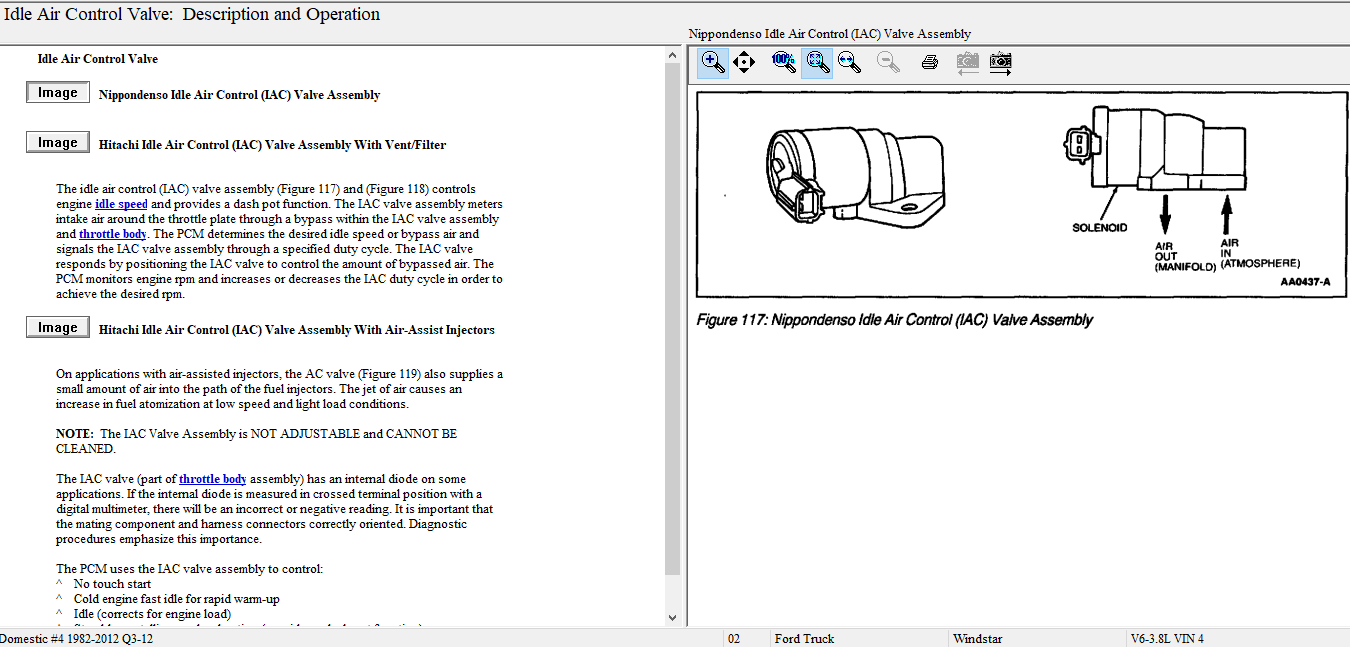The height and width of the screenshot is (647, 1350).
Task: Go to next image with camera arrow
Action: click(x=1000, y=62)
